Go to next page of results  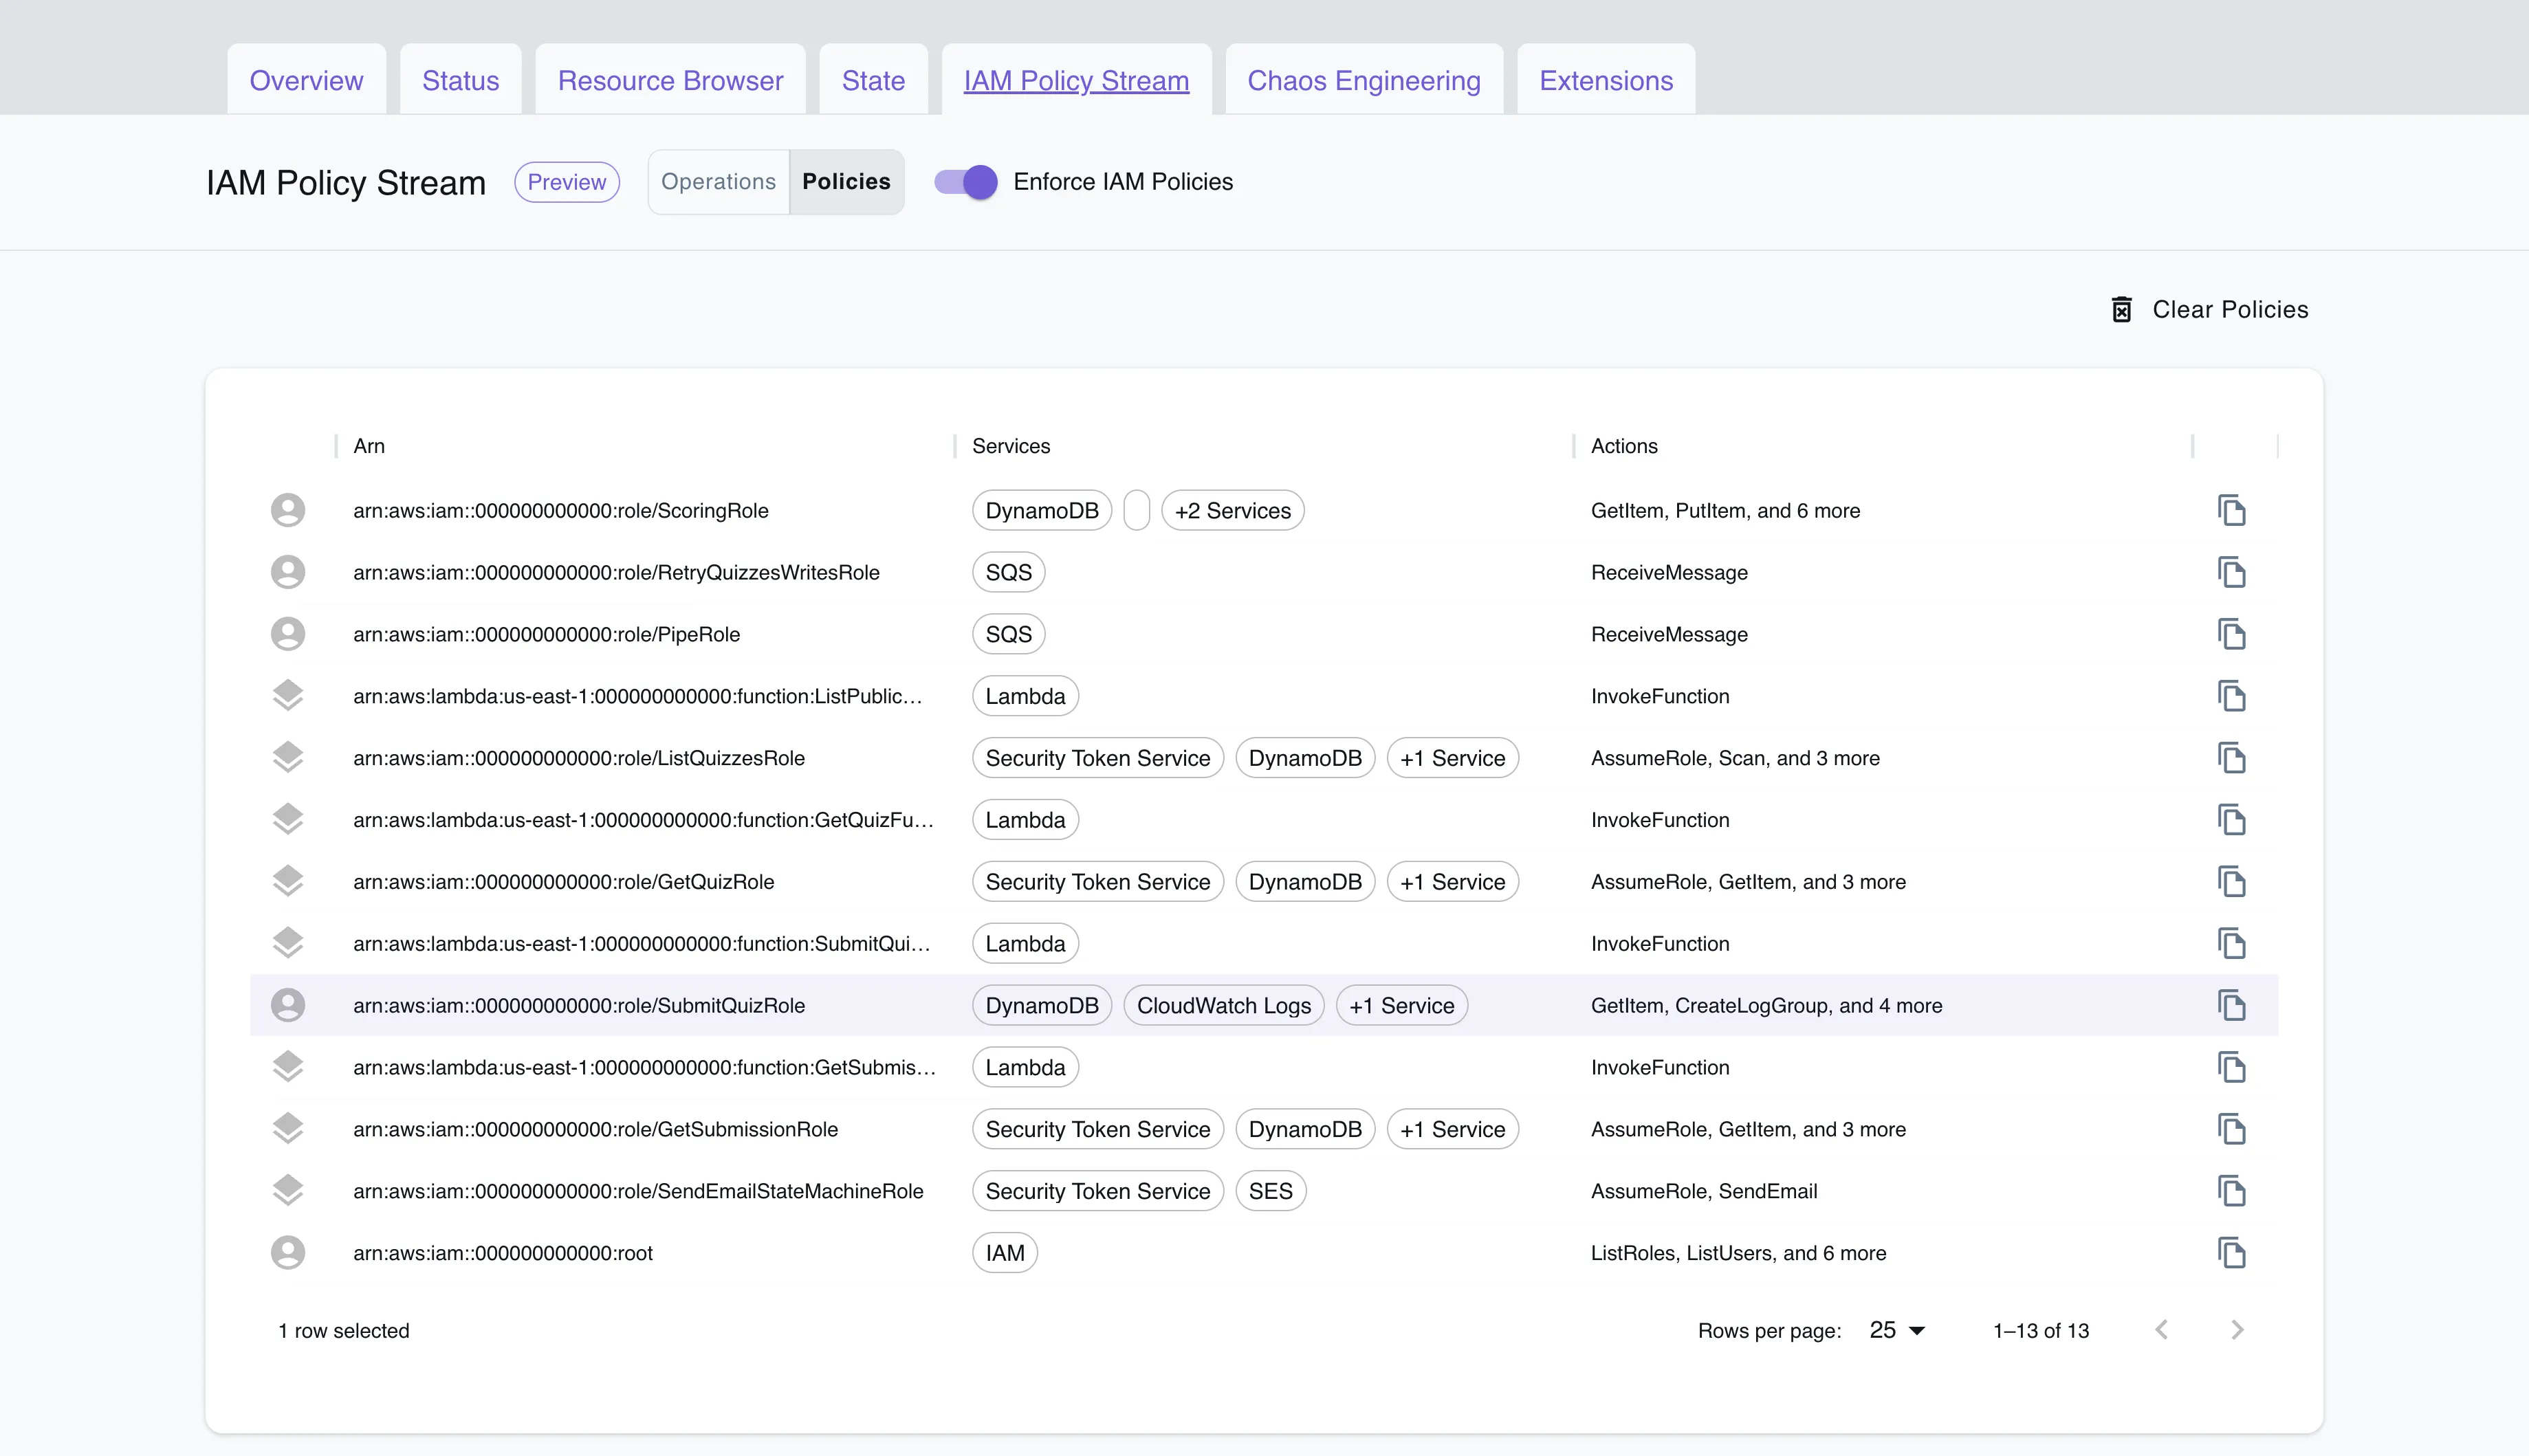click(2237, 1330)
